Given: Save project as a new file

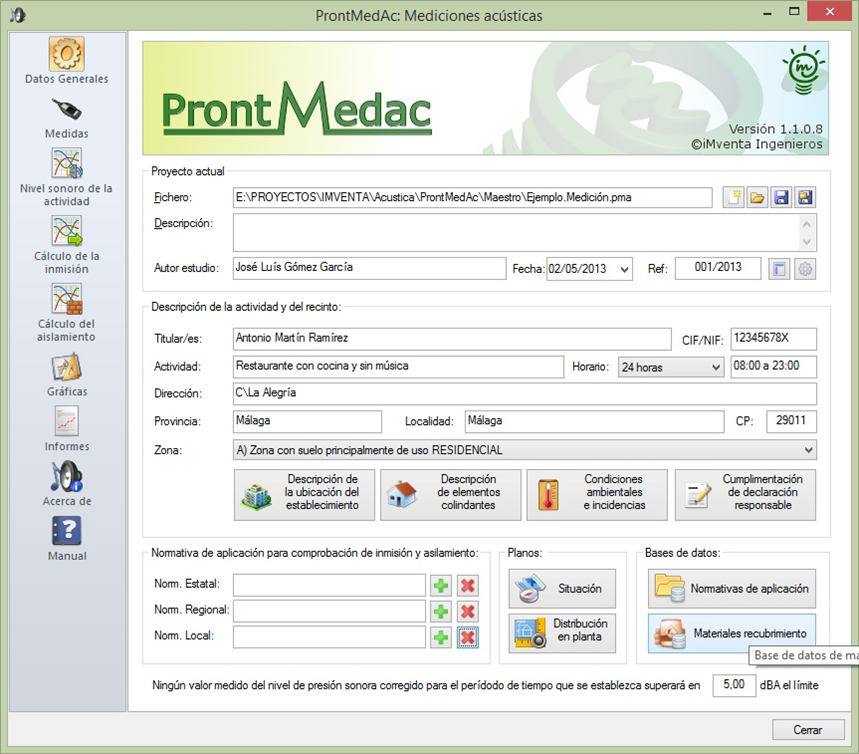Looking at the screenshot, I should coord(805,197).
